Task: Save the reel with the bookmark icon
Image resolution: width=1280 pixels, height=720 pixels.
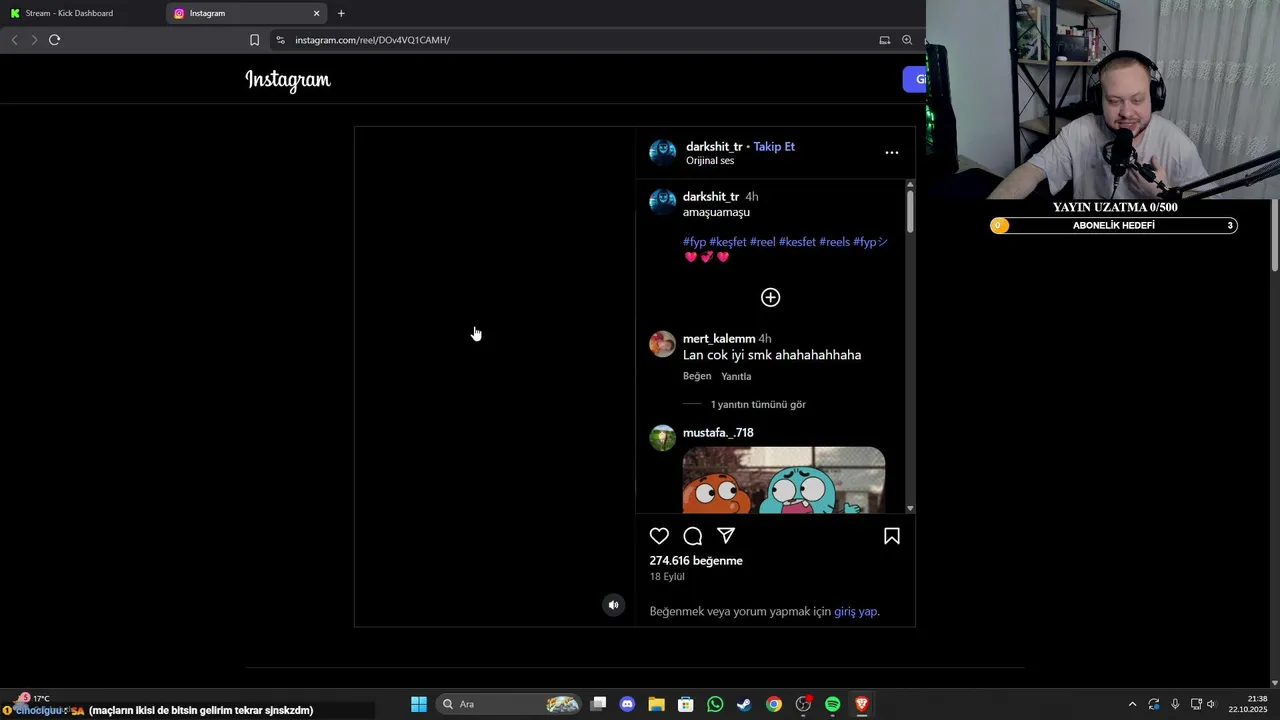Action: (892, 536)
